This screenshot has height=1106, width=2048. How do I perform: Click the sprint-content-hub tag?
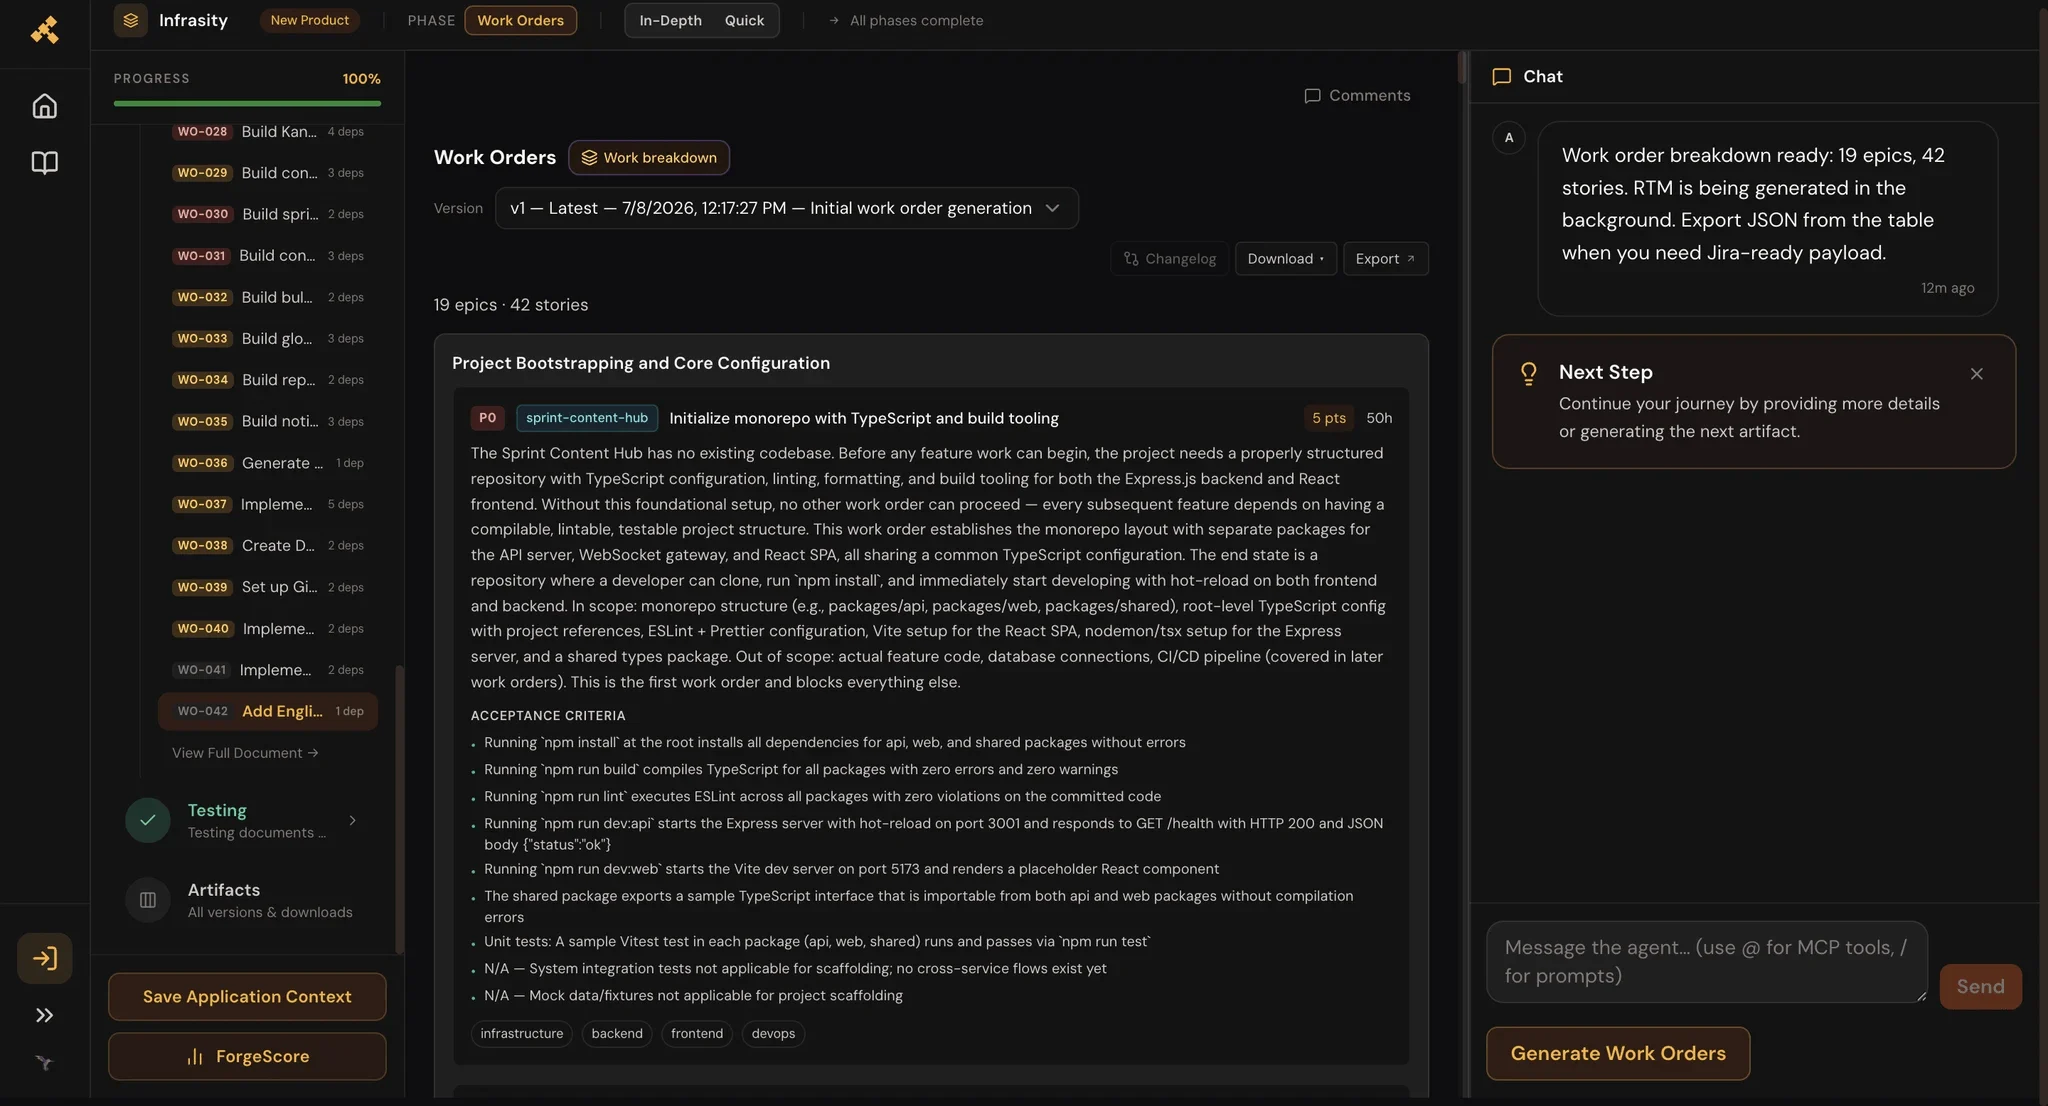tap(587, 418)
